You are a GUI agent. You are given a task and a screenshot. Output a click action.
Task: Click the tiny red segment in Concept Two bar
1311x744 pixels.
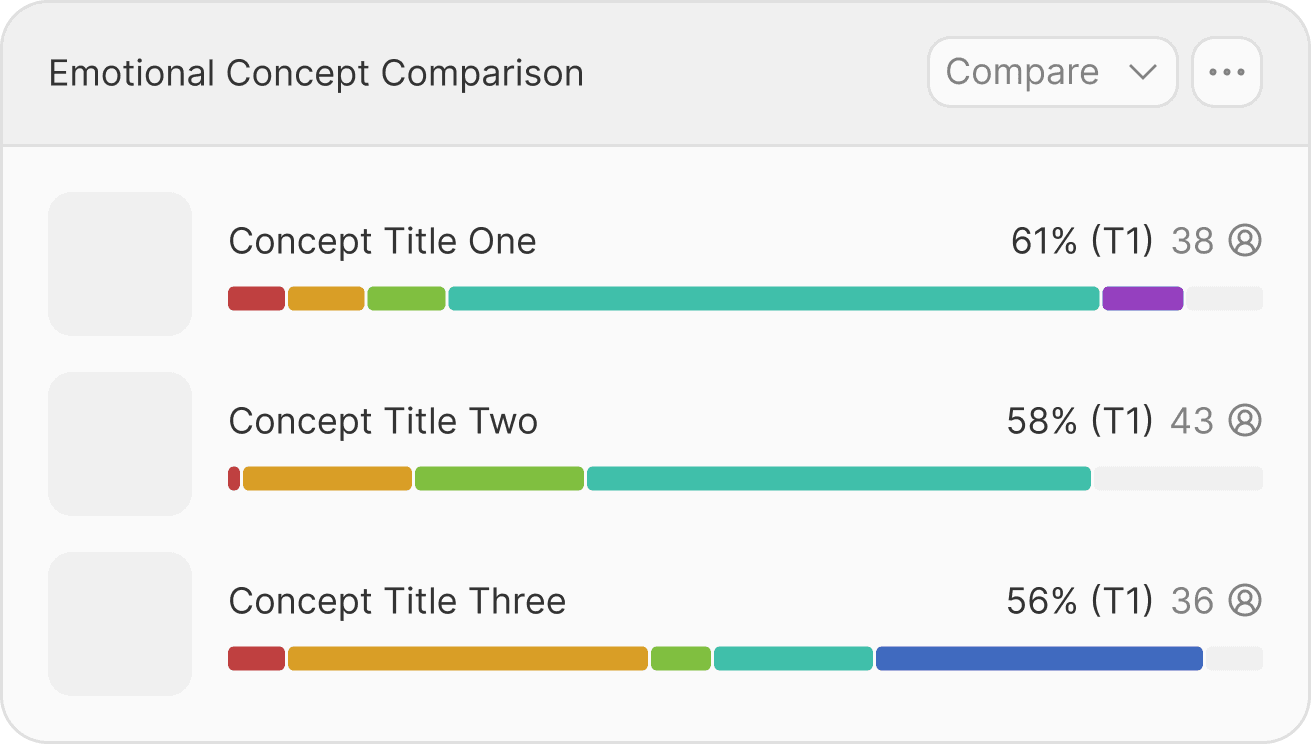[x=234, y=478]
